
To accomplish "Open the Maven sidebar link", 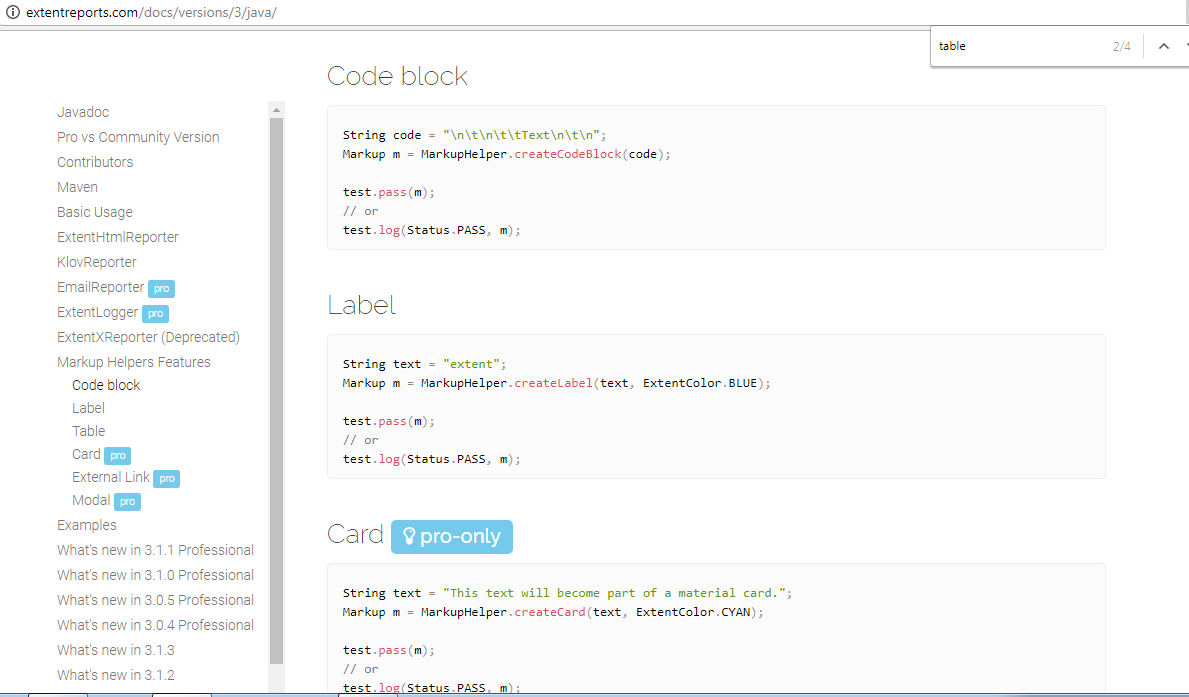I will [x=77, y=187].
